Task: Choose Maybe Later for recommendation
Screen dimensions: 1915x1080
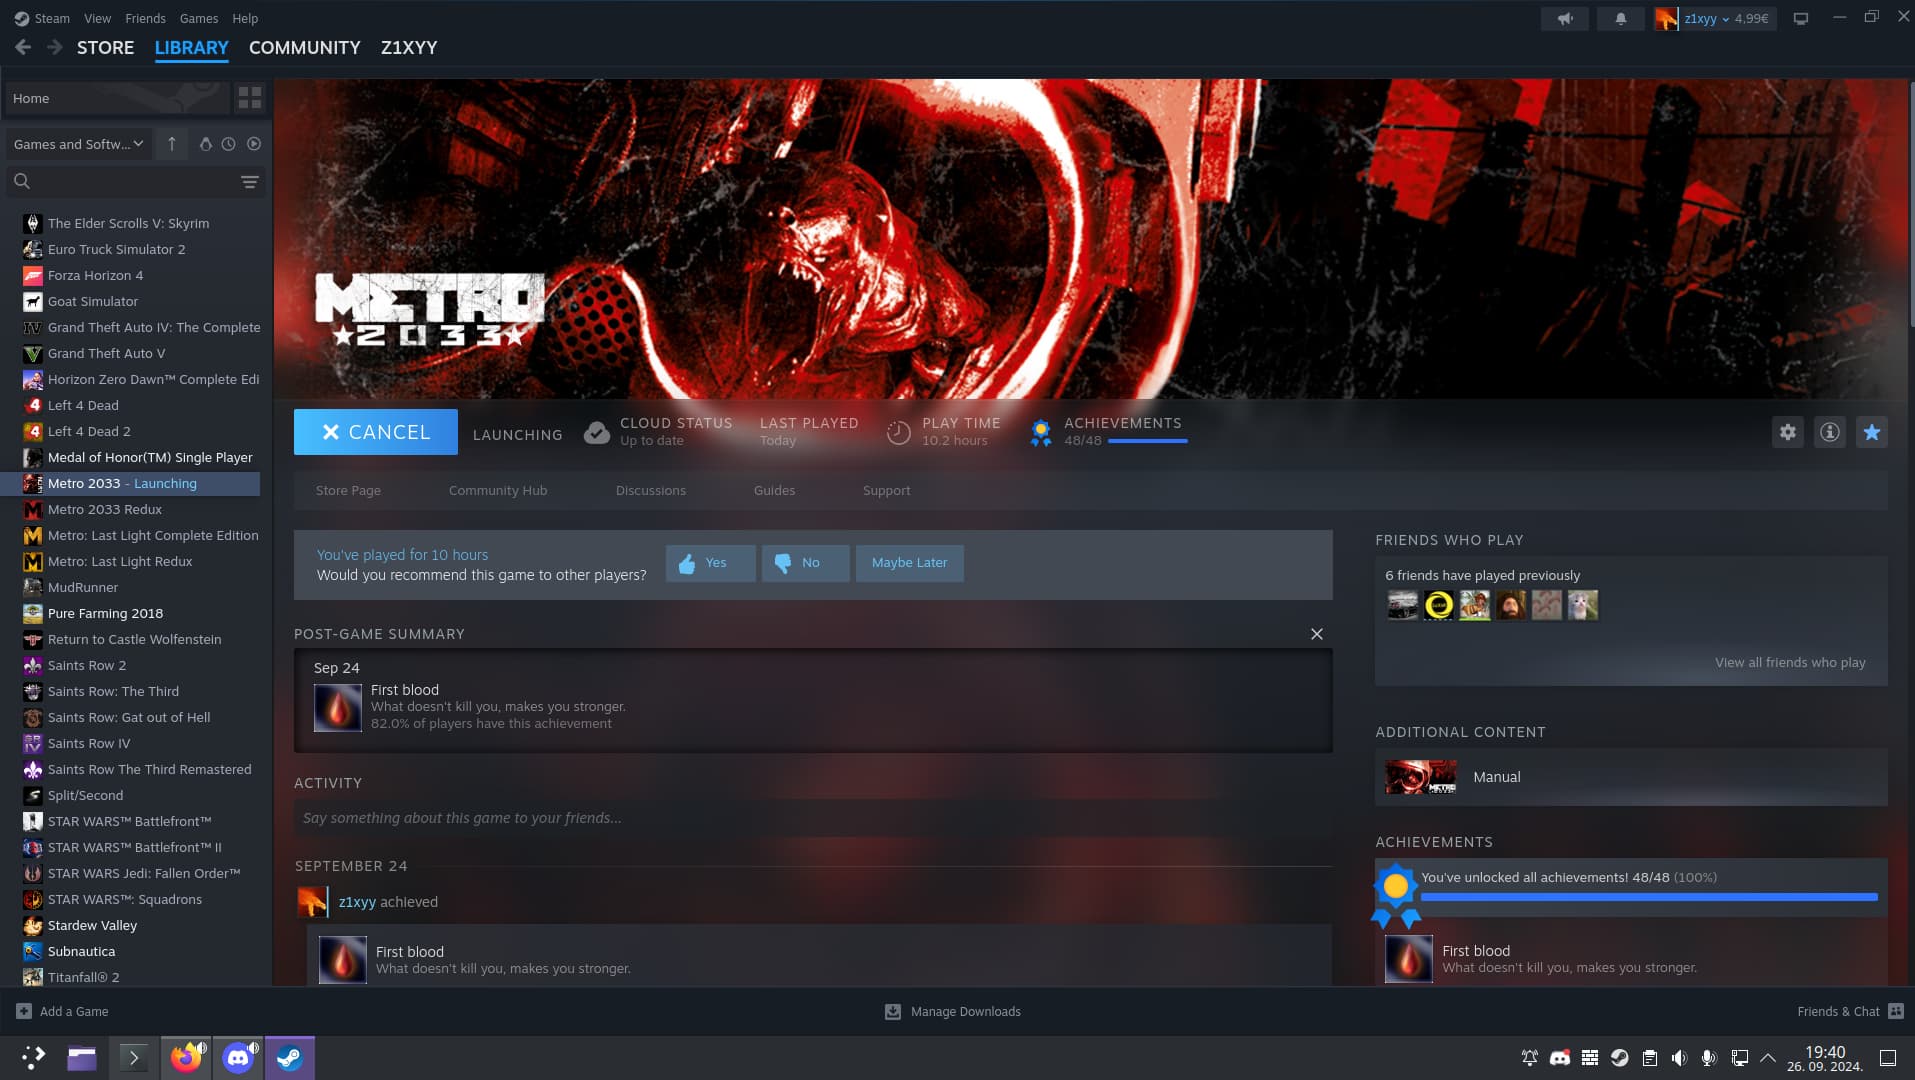Action: tap(909, 563)
